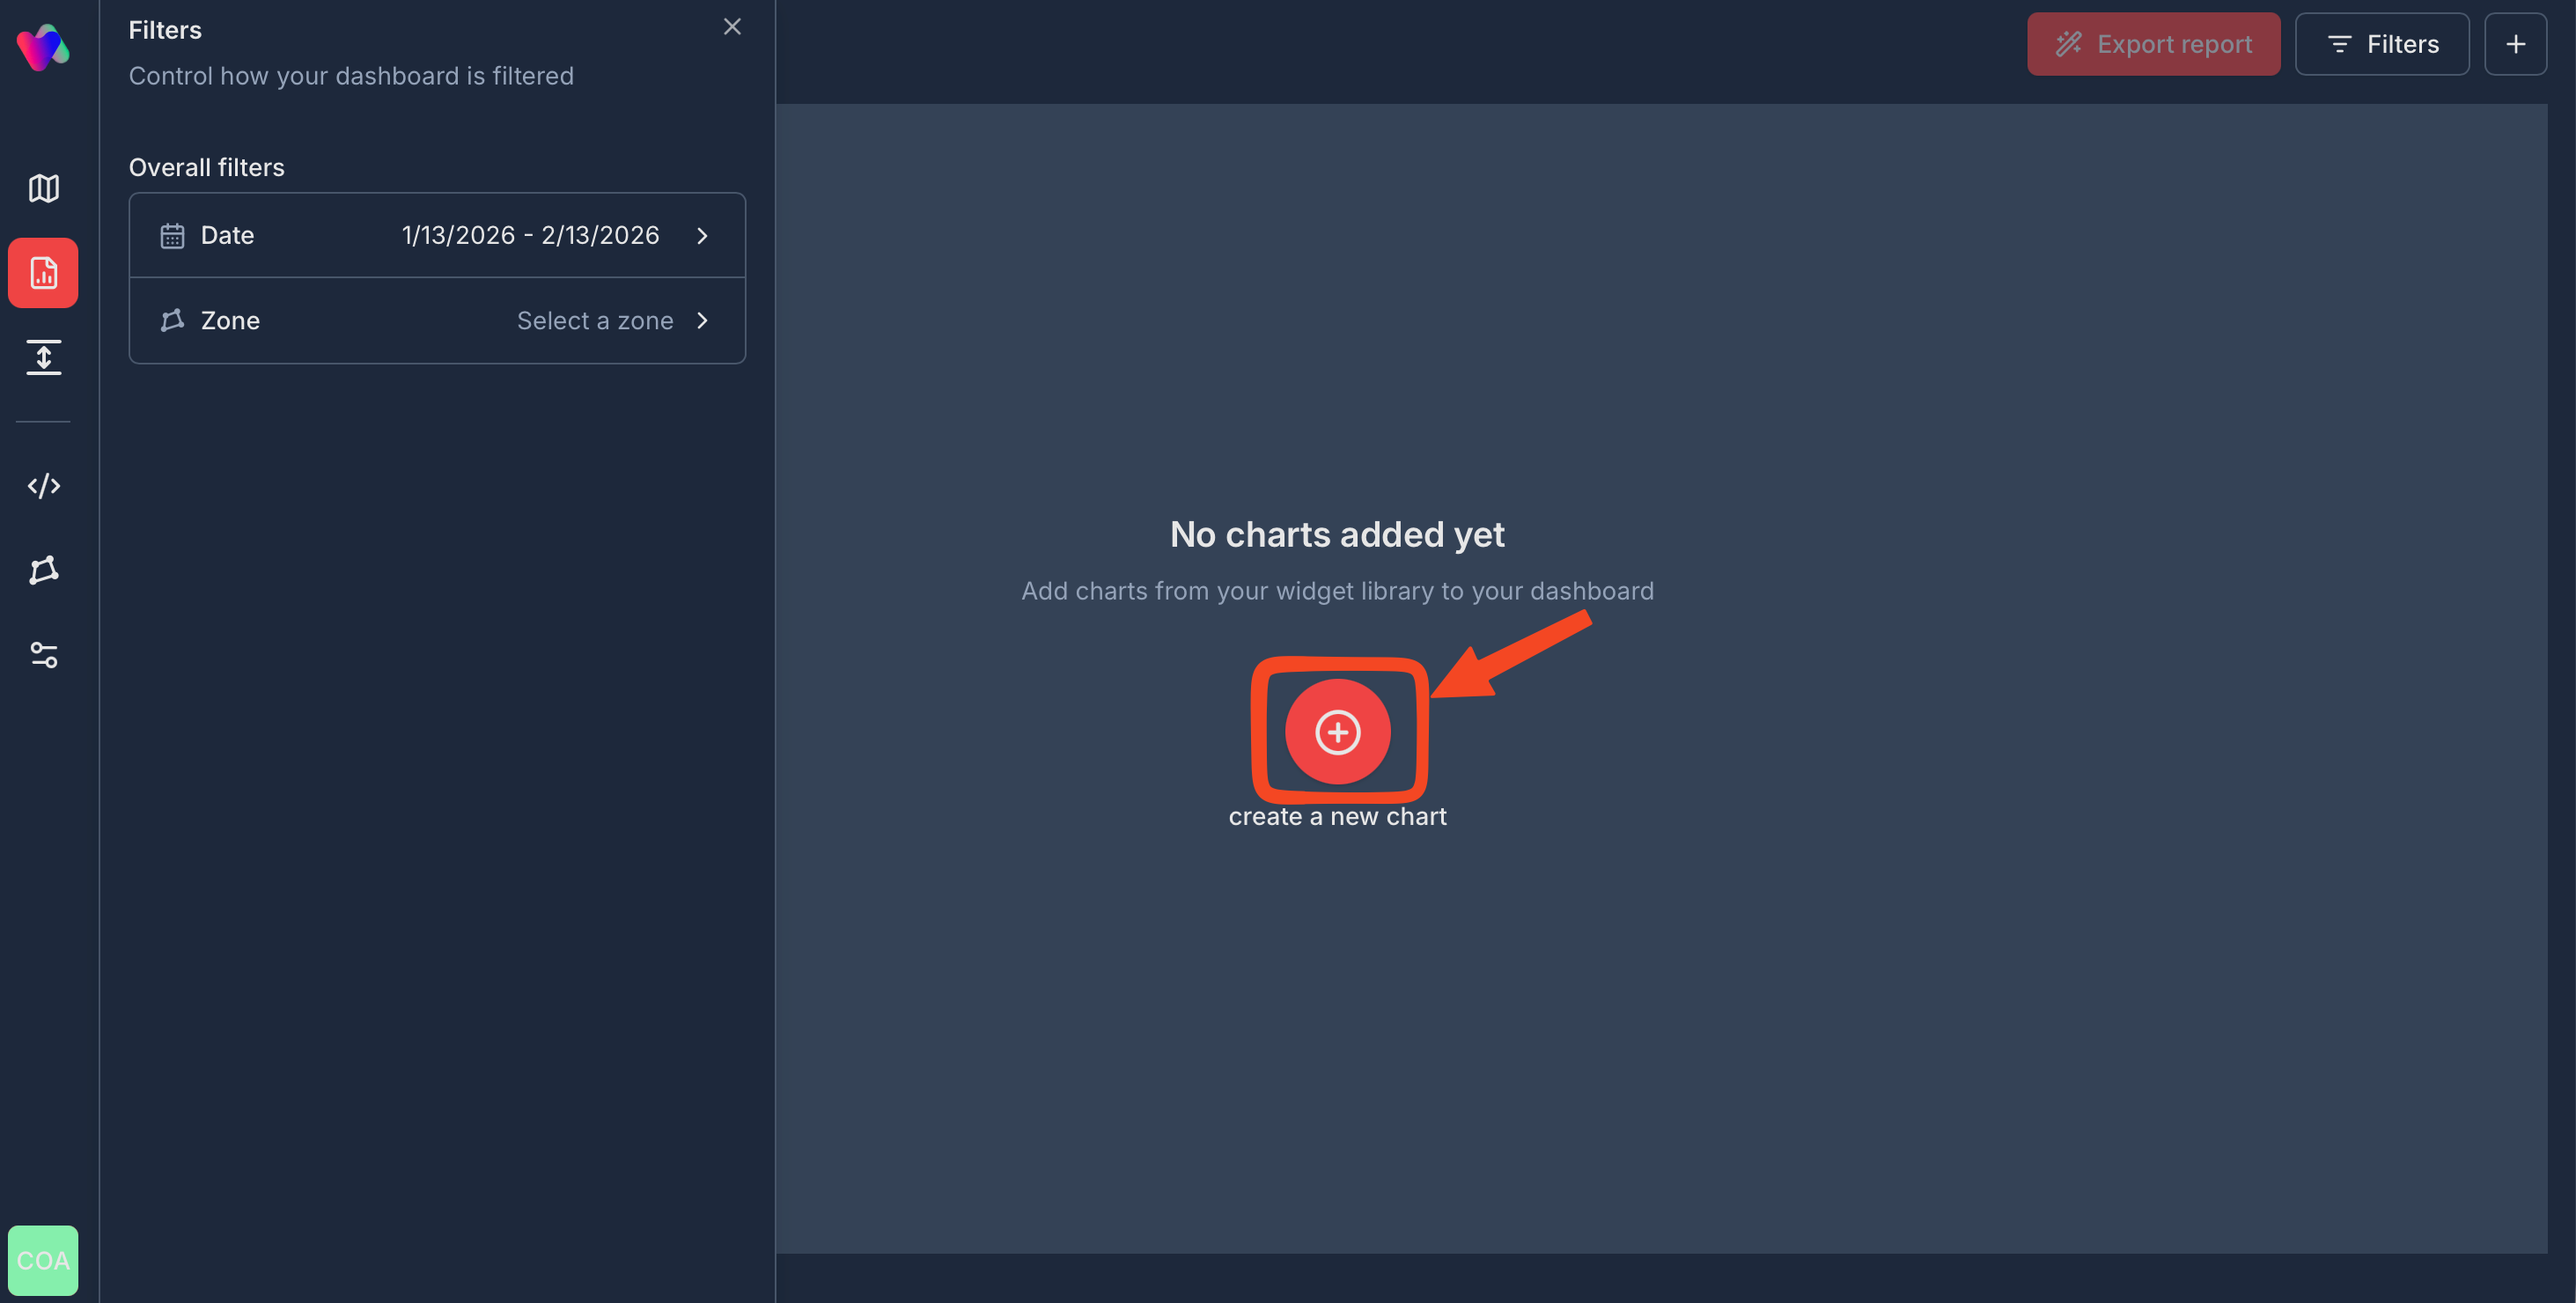This screenshot has height=1303, width=2576.
Task: Click the date range 1/13/2026 - 2/13/2026
Action: coord(530,235)
